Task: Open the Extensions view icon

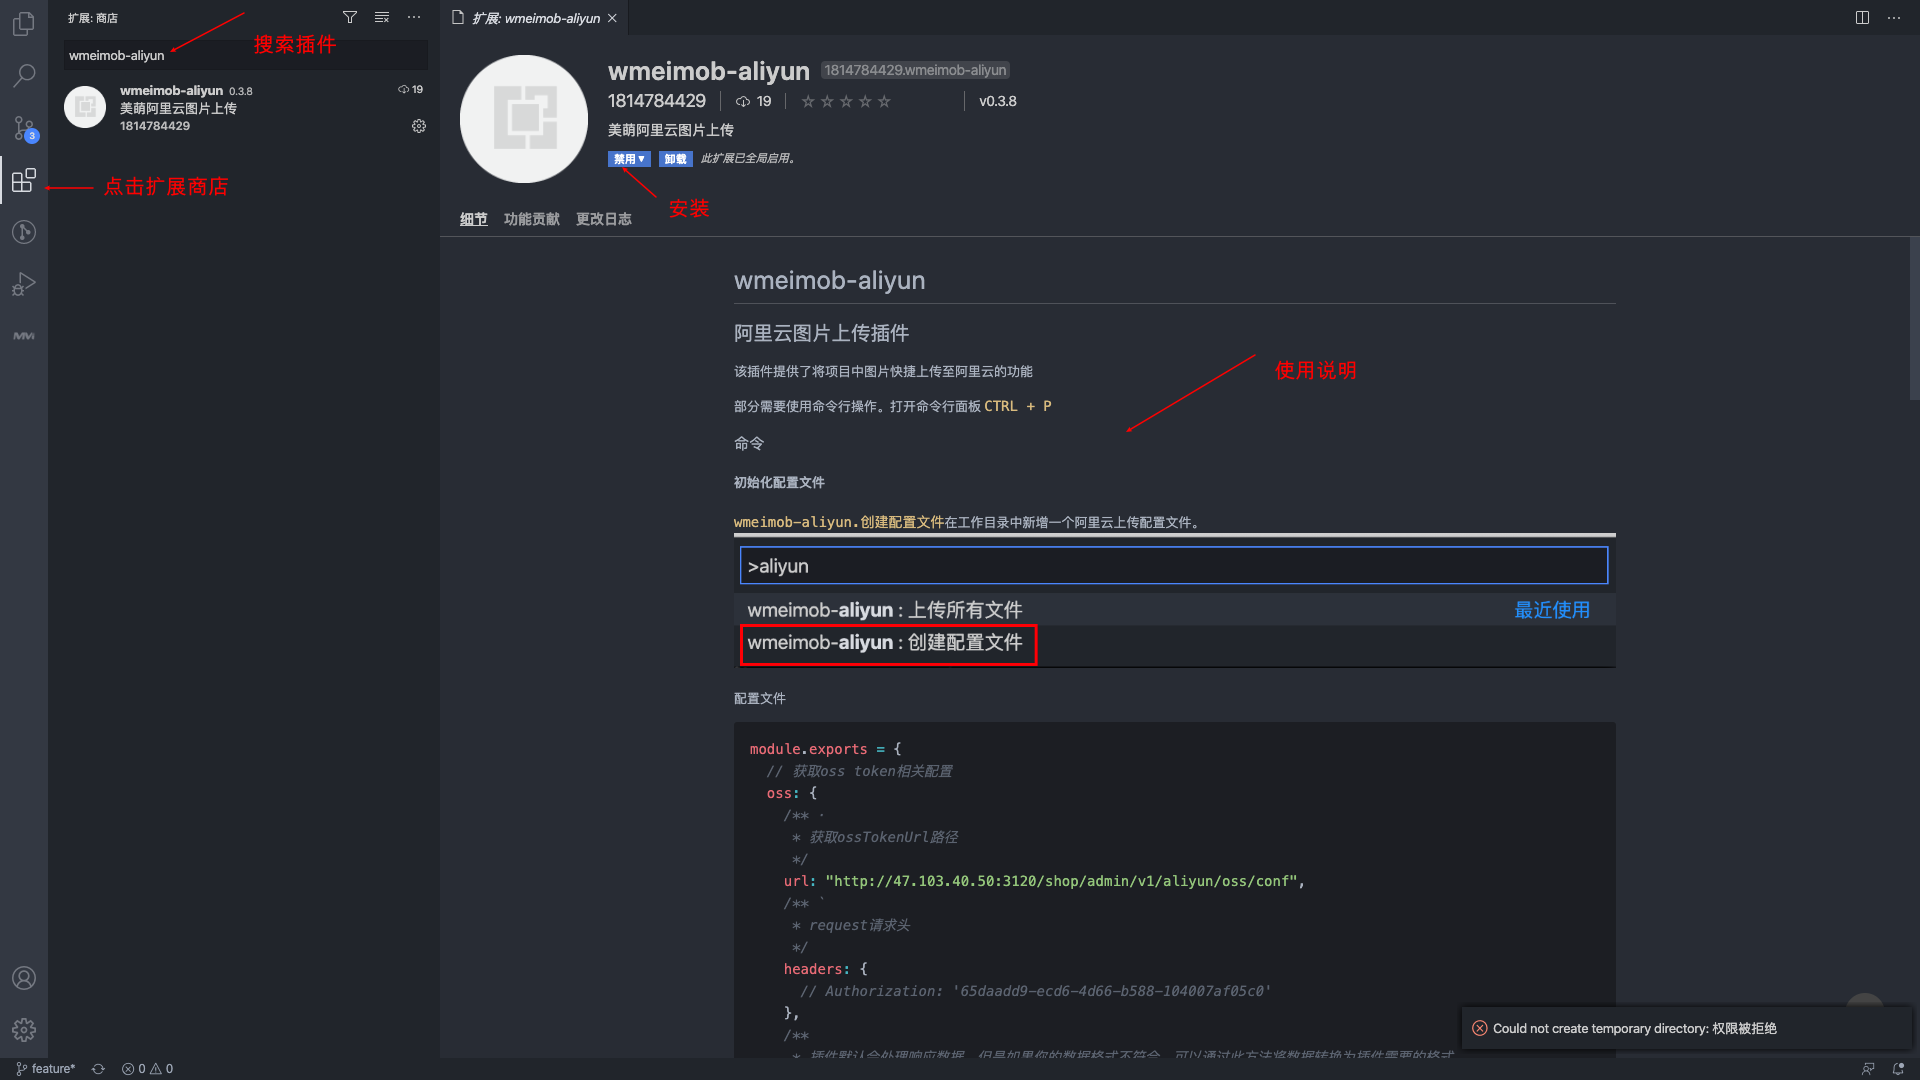Action: pyautogui.click(x=24, y=180)
